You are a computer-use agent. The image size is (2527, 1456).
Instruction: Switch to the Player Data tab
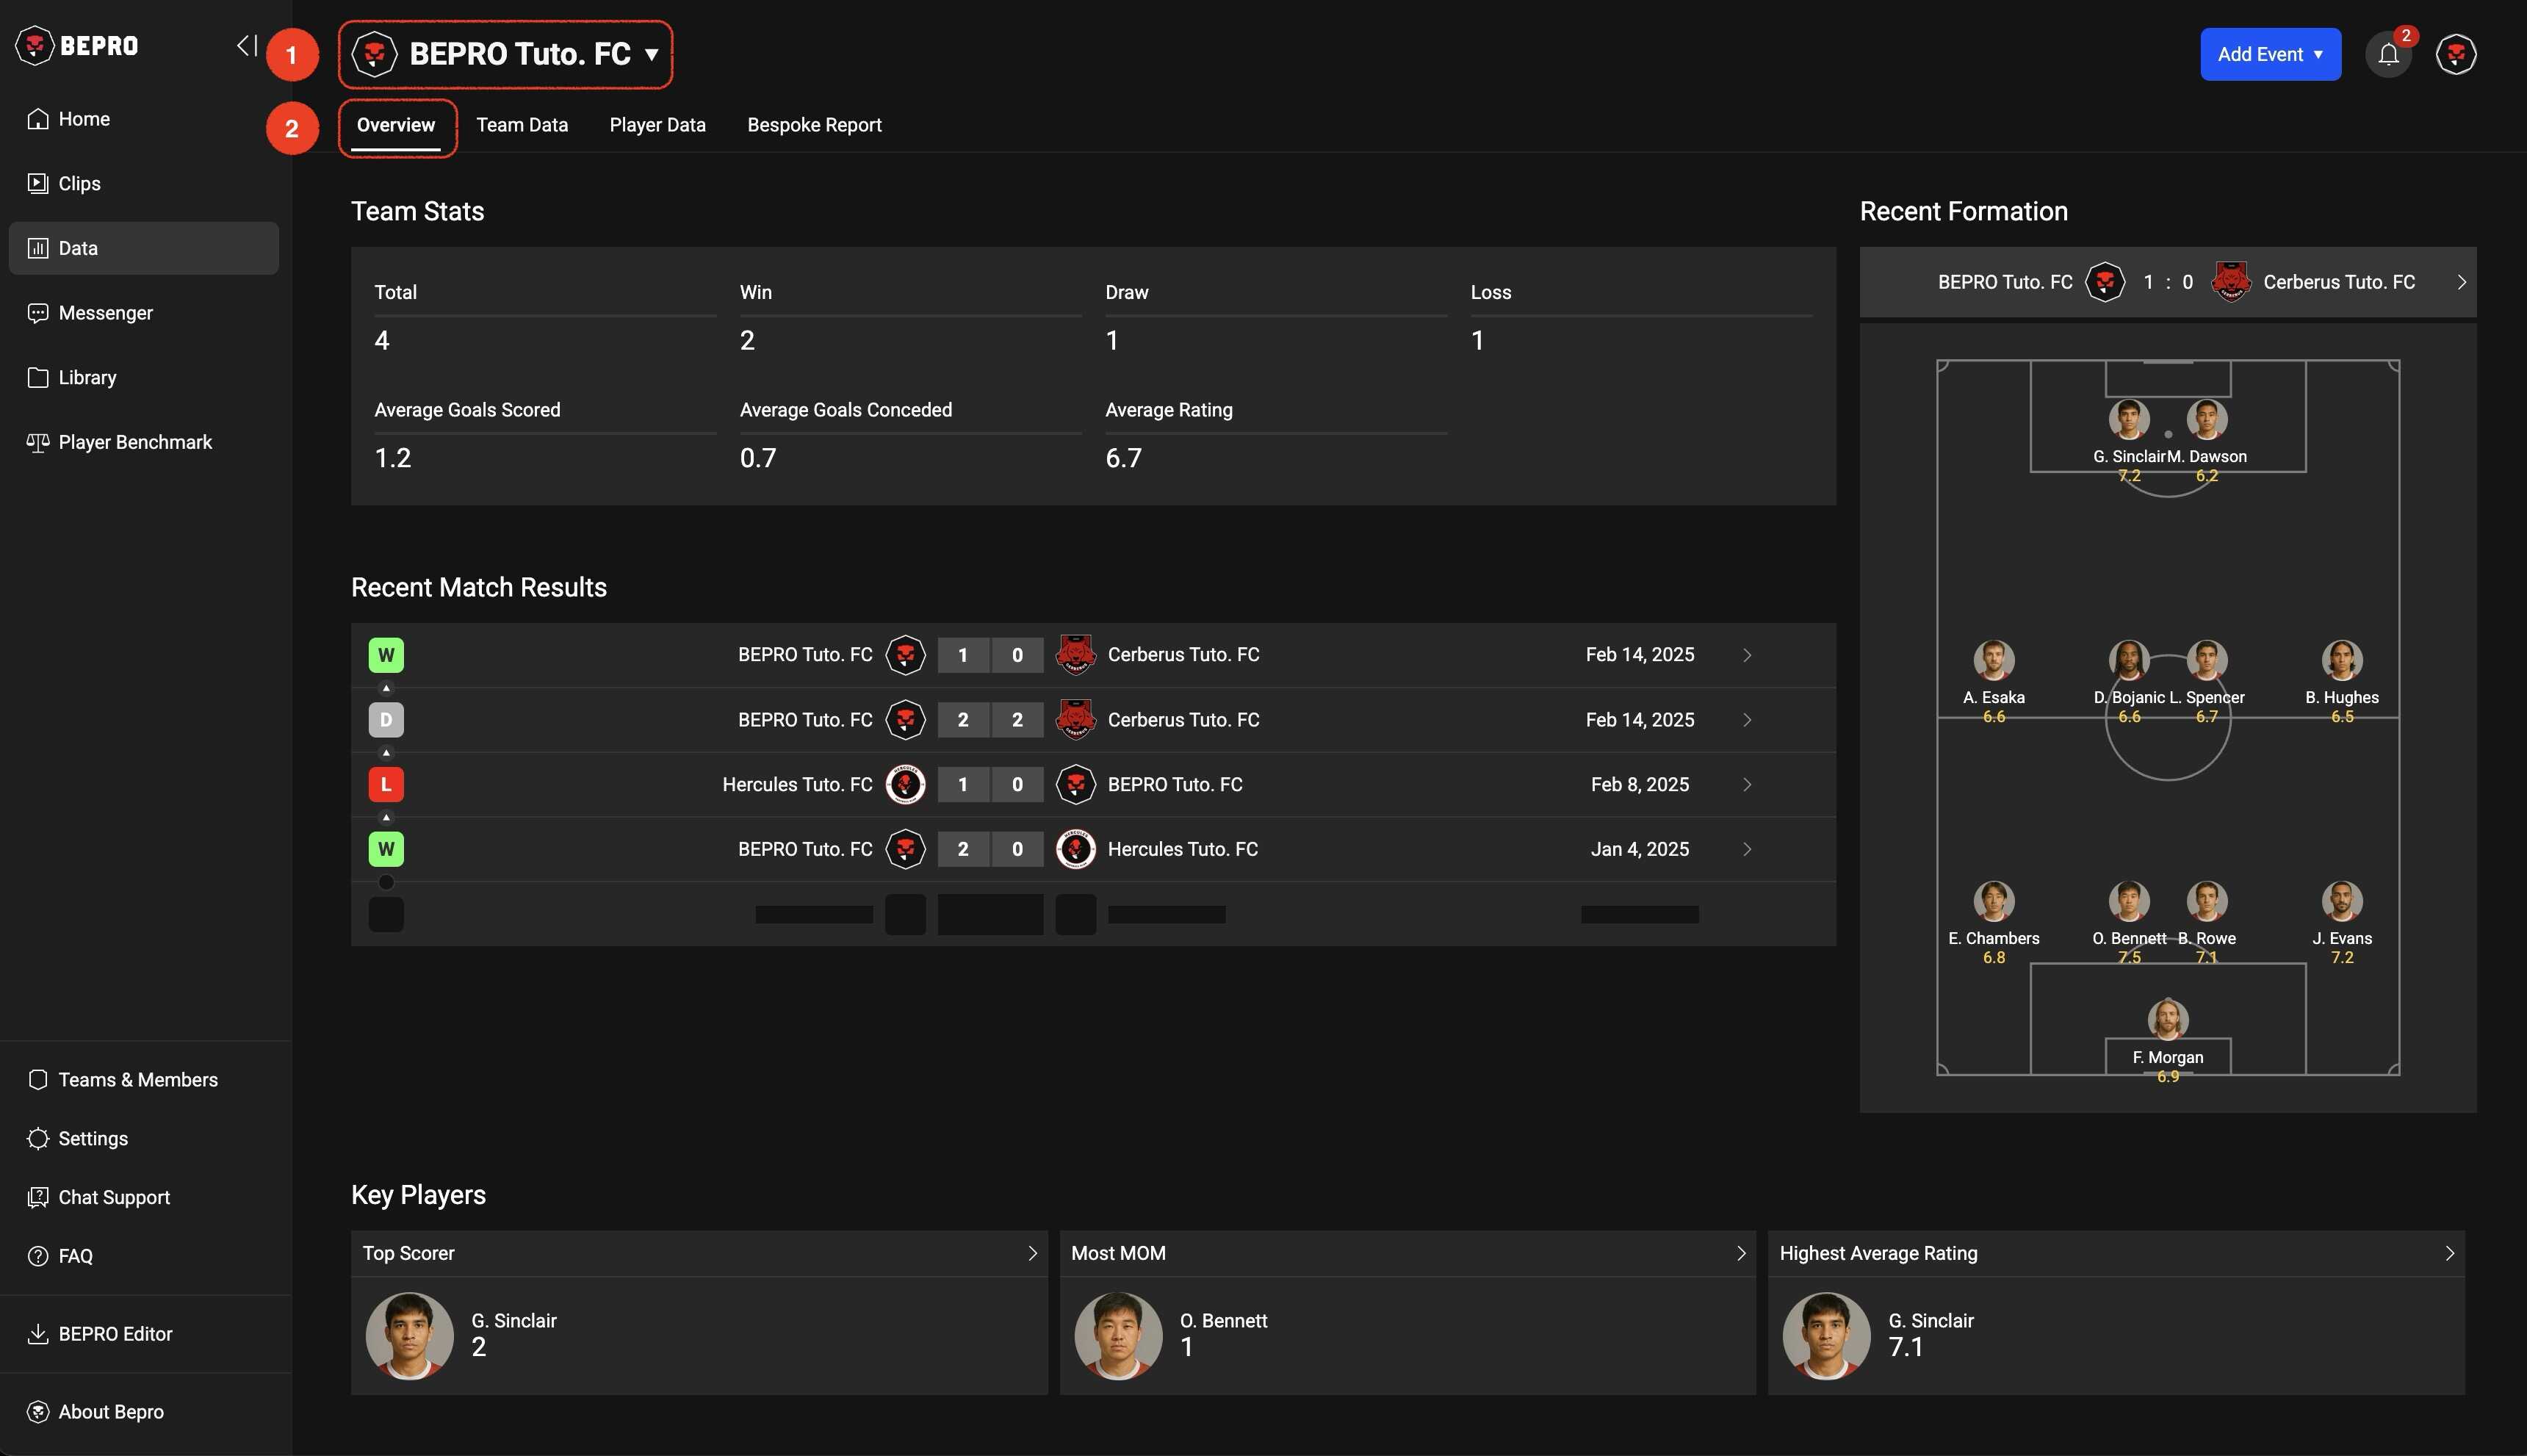click(657, 125)
